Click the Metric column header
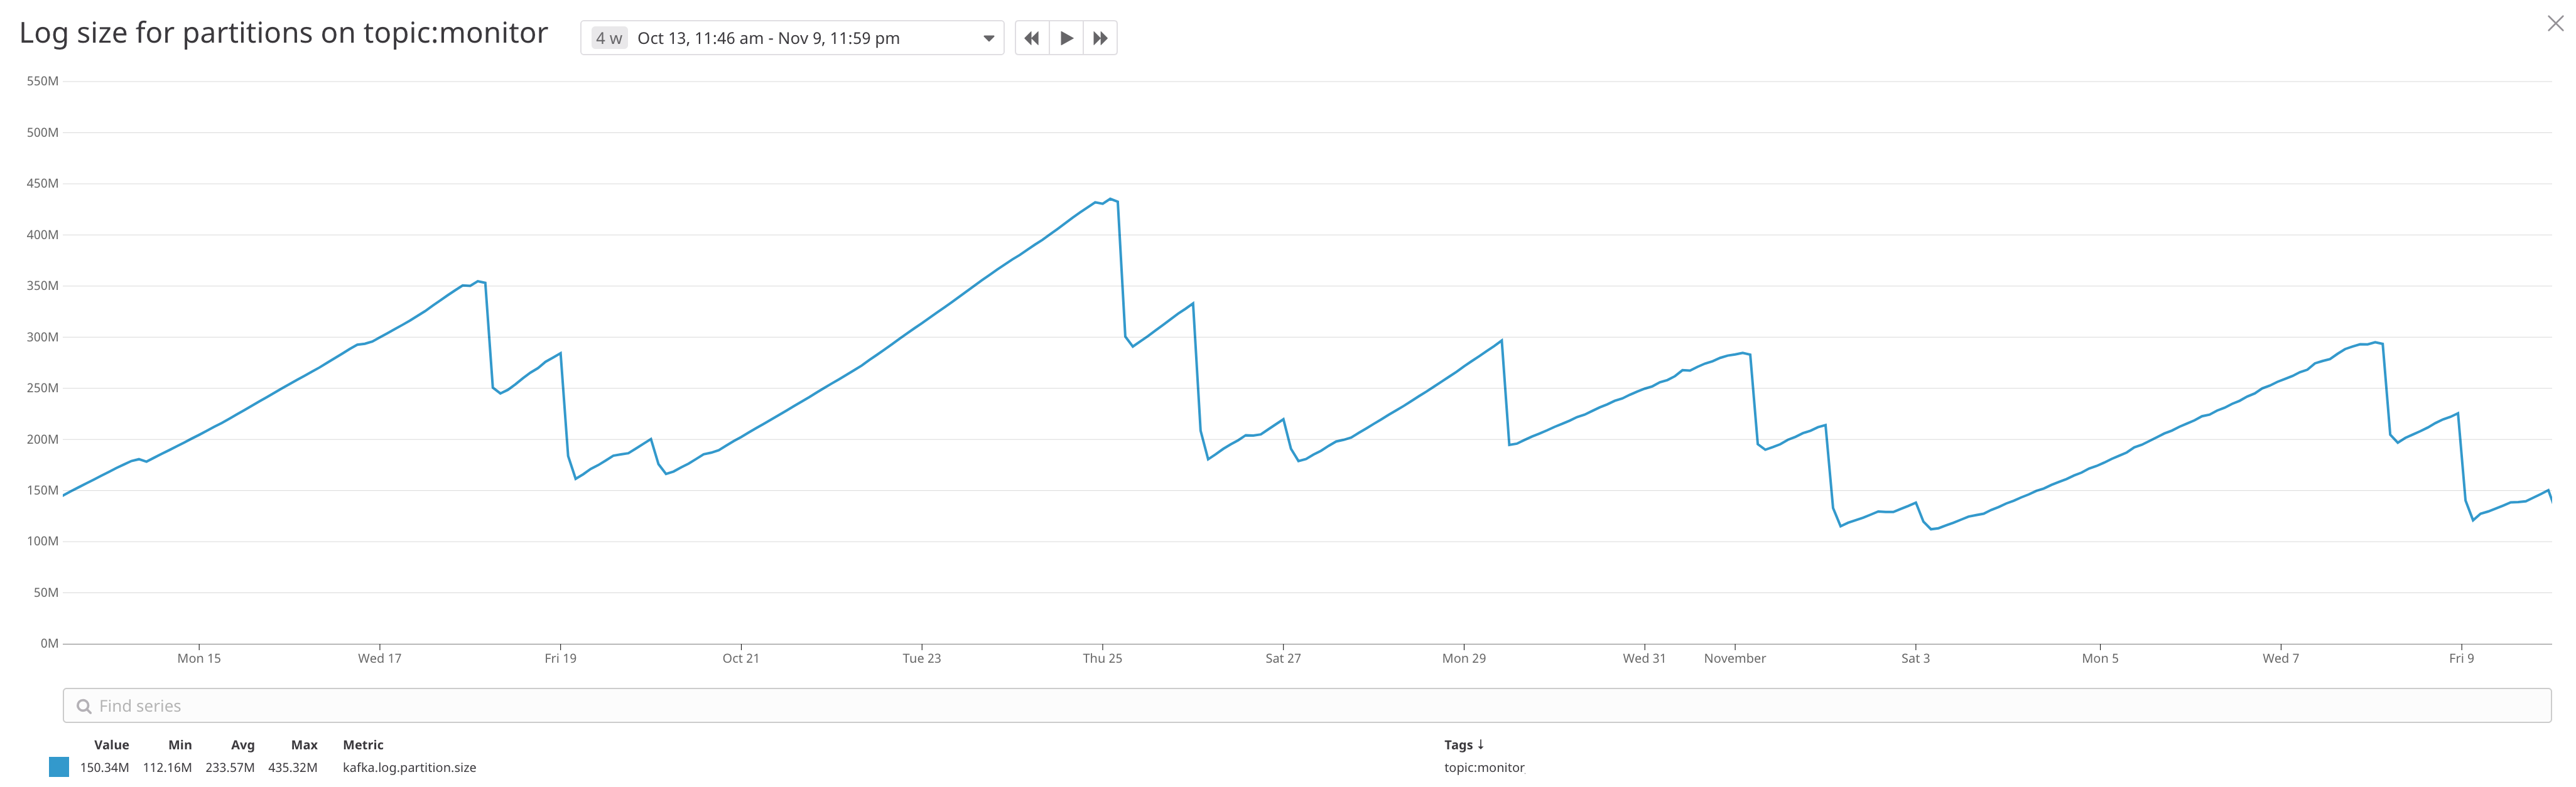 363,744
